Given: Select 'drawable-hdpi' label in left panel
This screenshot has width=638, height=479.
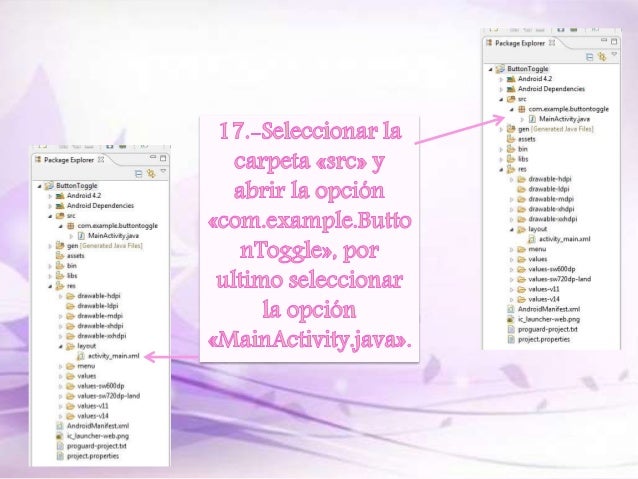Looking at the screenshot, I should pos(99,296).
